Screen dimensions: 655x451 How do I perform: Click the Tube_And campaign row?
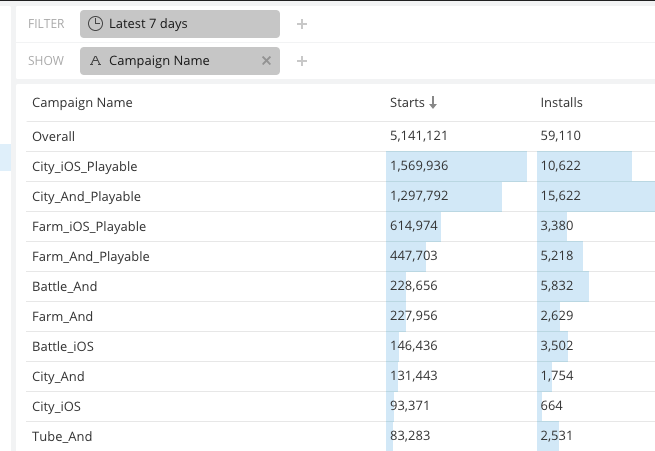(340, 436)
